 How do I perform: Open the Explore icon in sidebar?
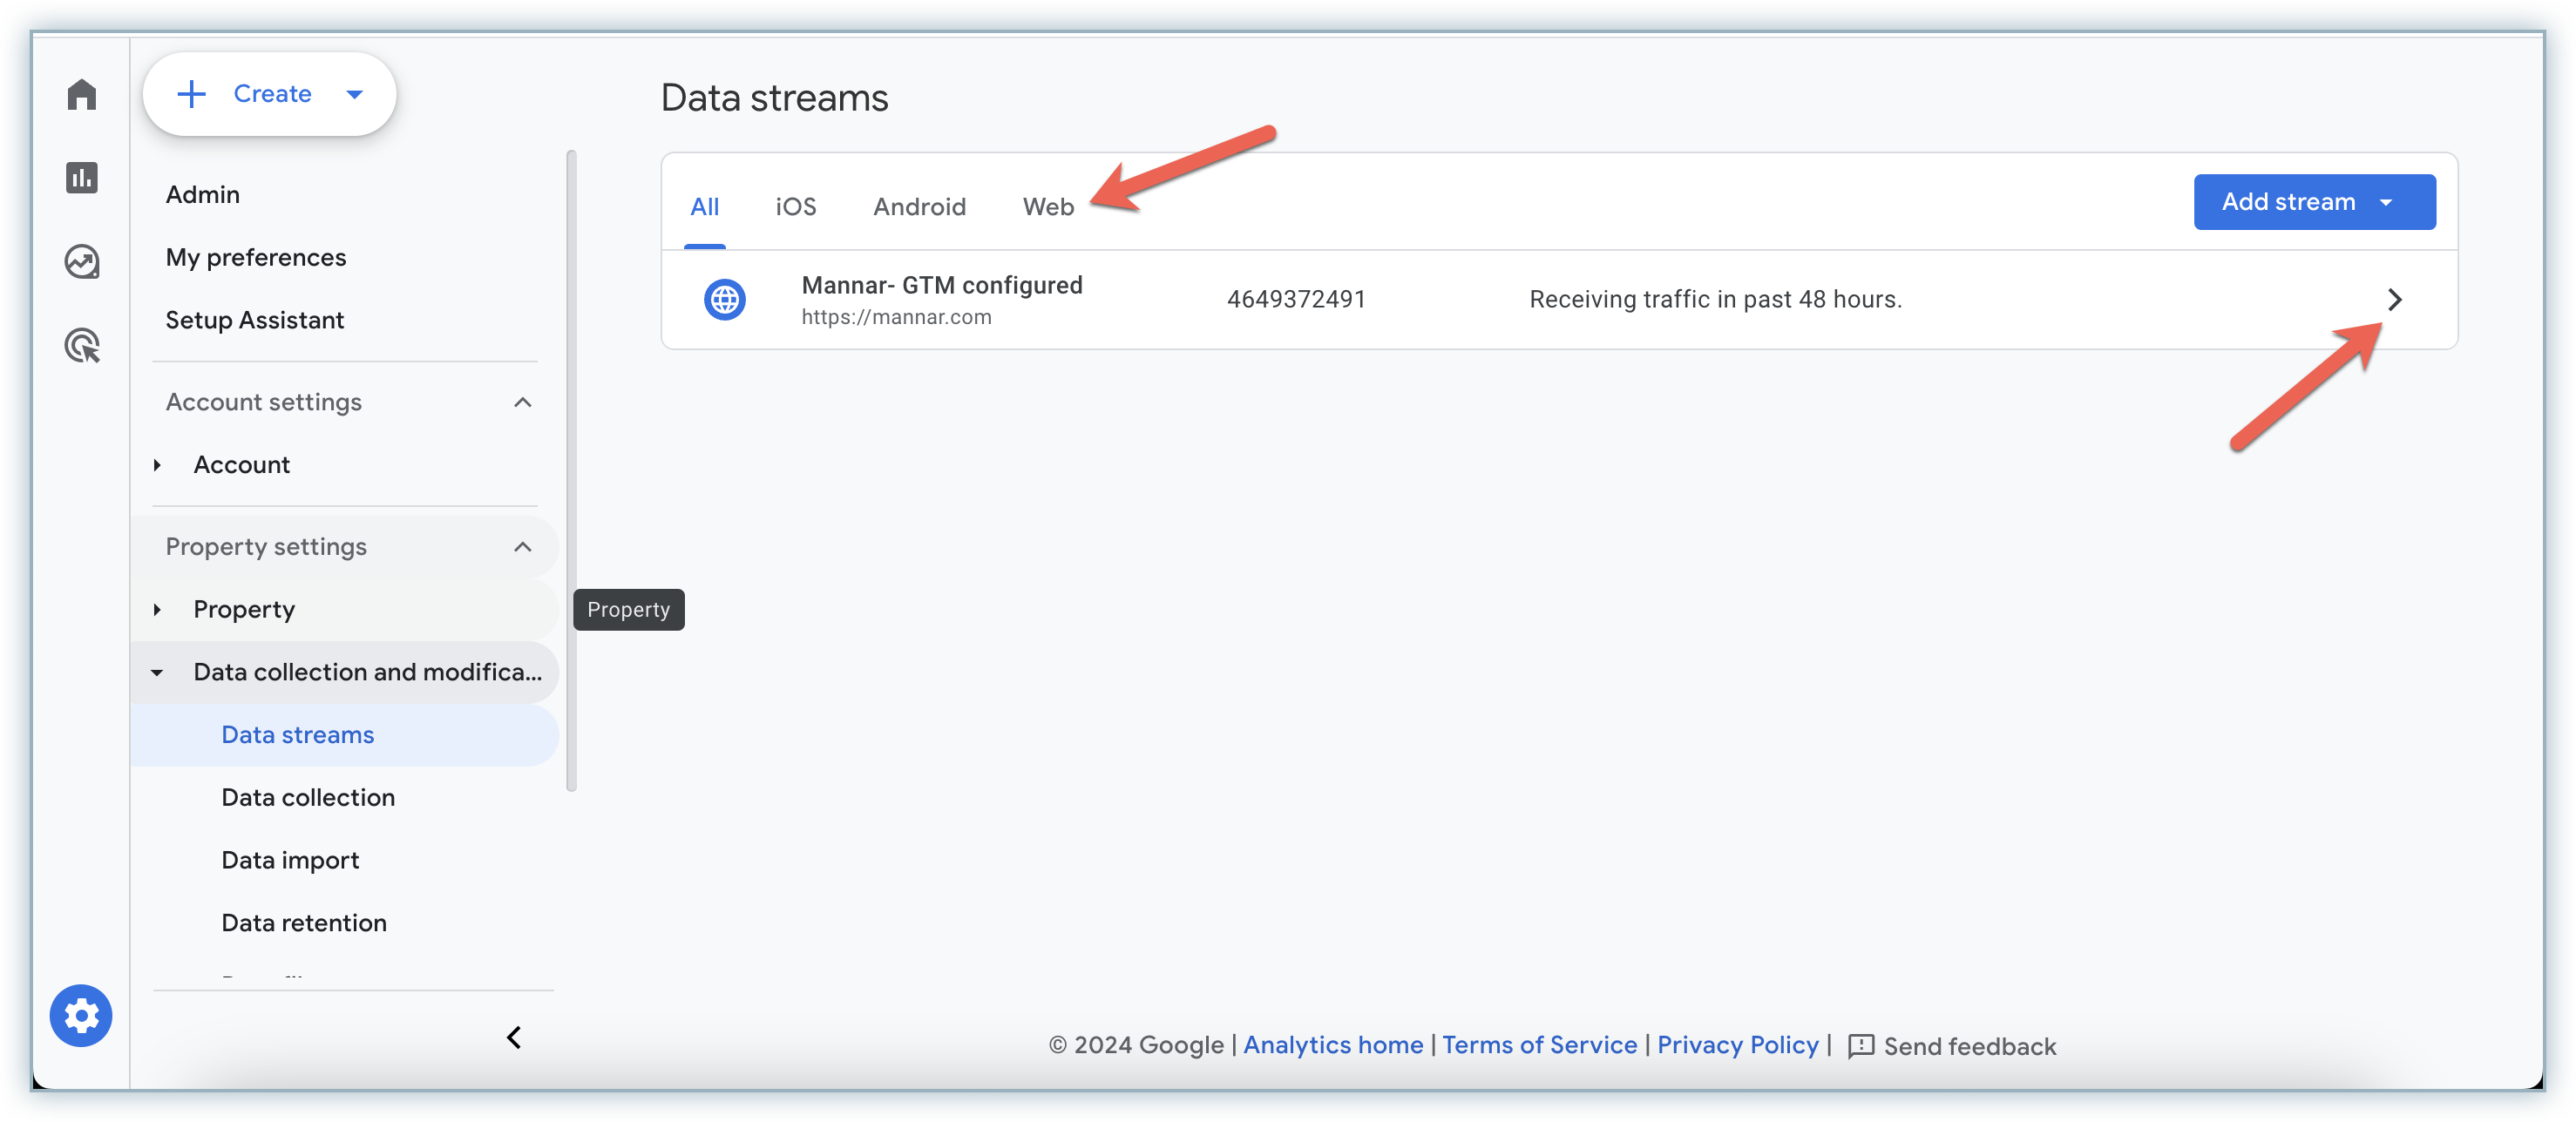82,262
